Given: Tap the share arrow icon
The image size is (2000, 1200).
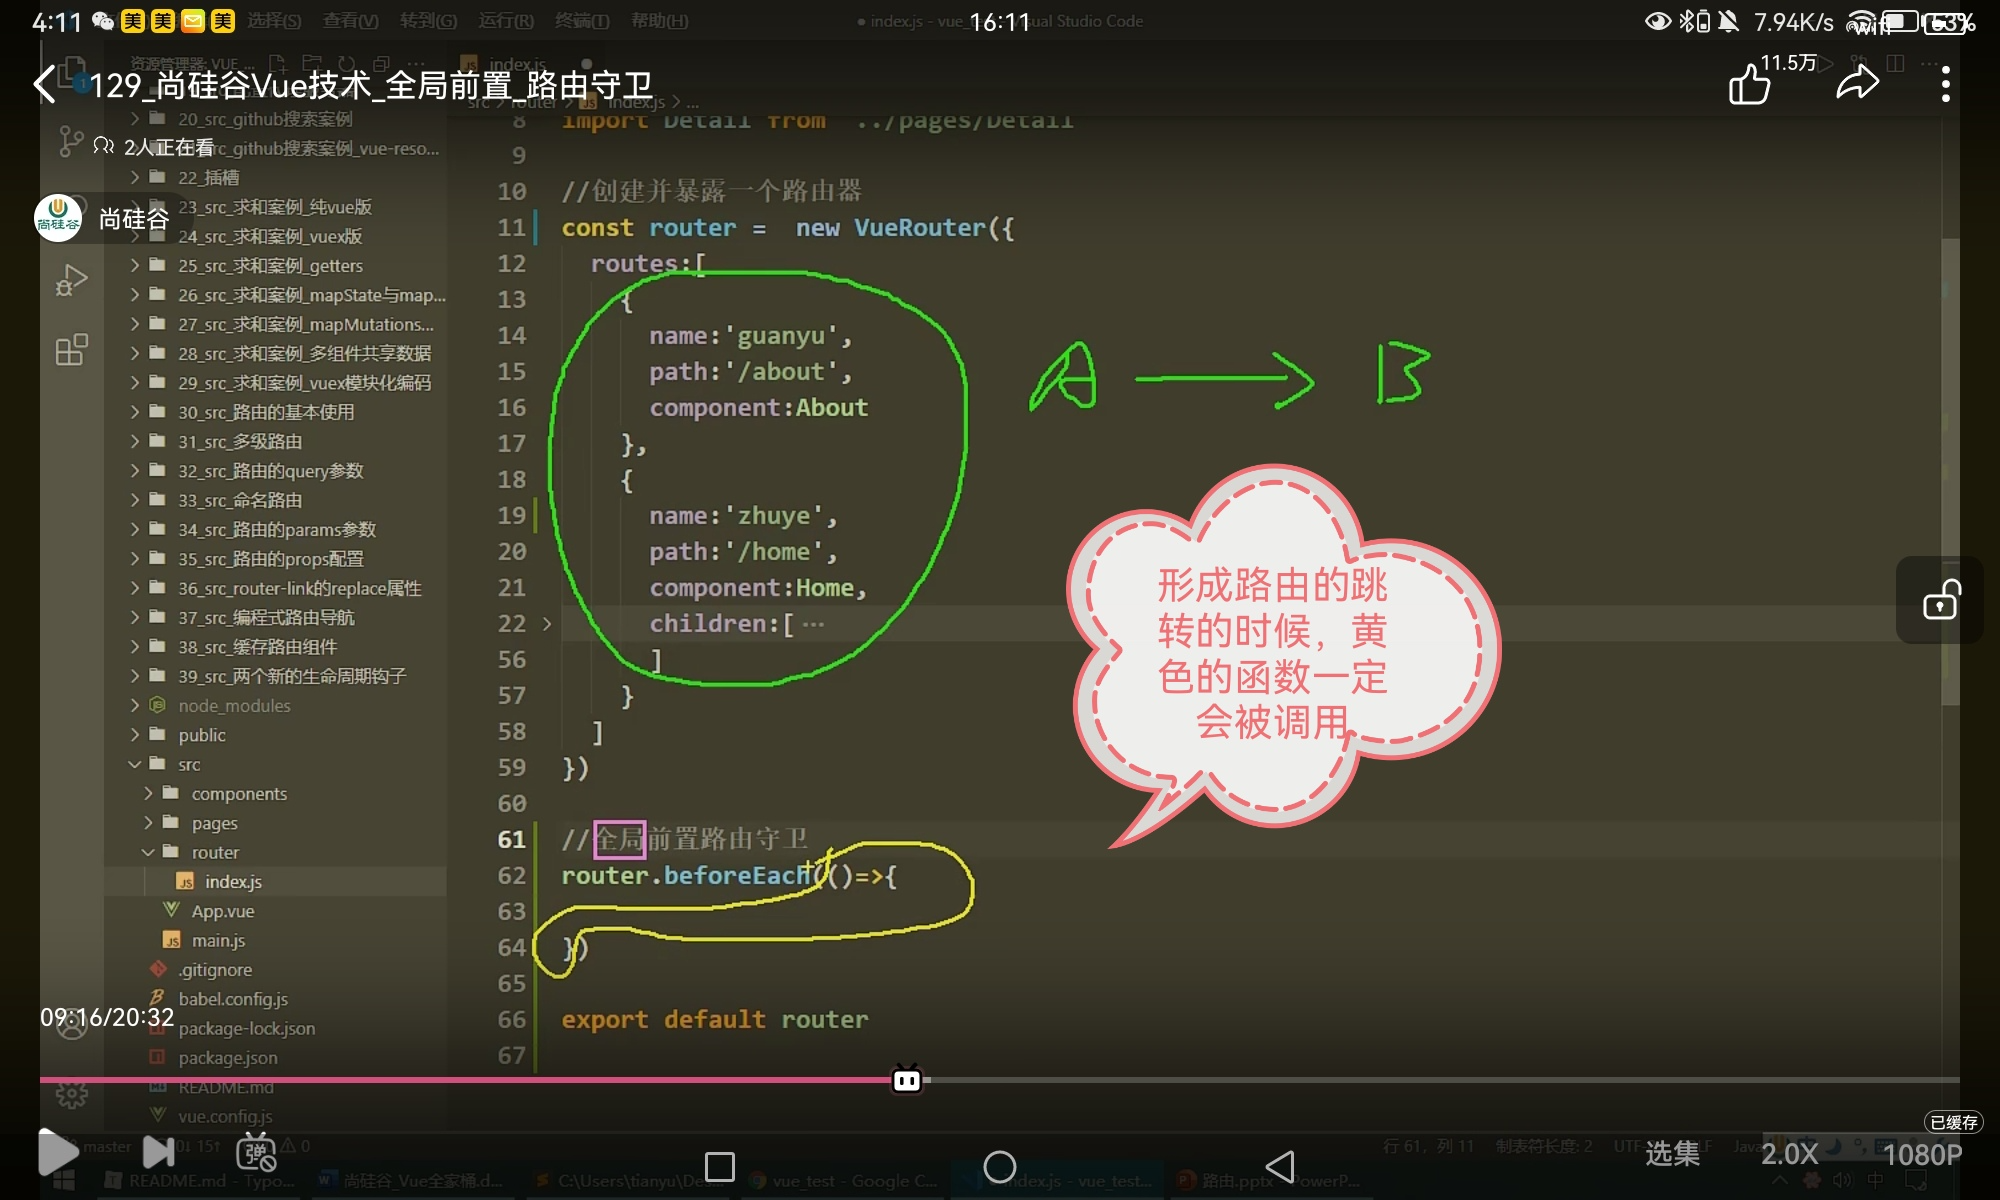Looking at the screenshot, I should 1857,83.
